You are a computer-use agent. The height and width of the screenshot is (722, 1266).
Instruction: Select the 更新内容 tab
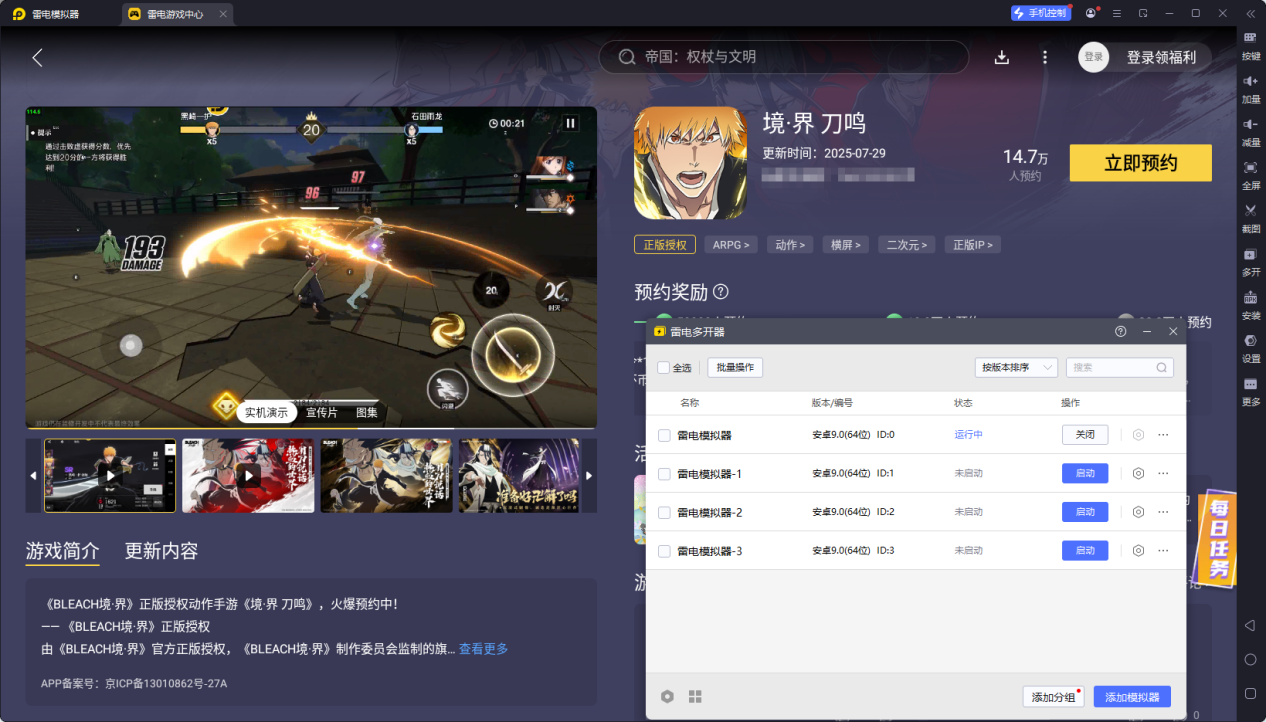pyautogui.click(x=161, y=551)
